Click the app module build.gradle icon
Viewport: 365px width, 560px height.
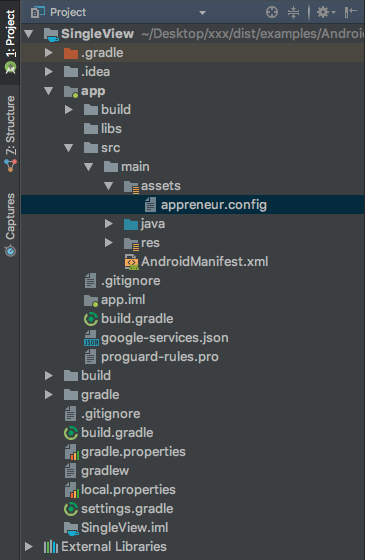click(x=91, y=319)
